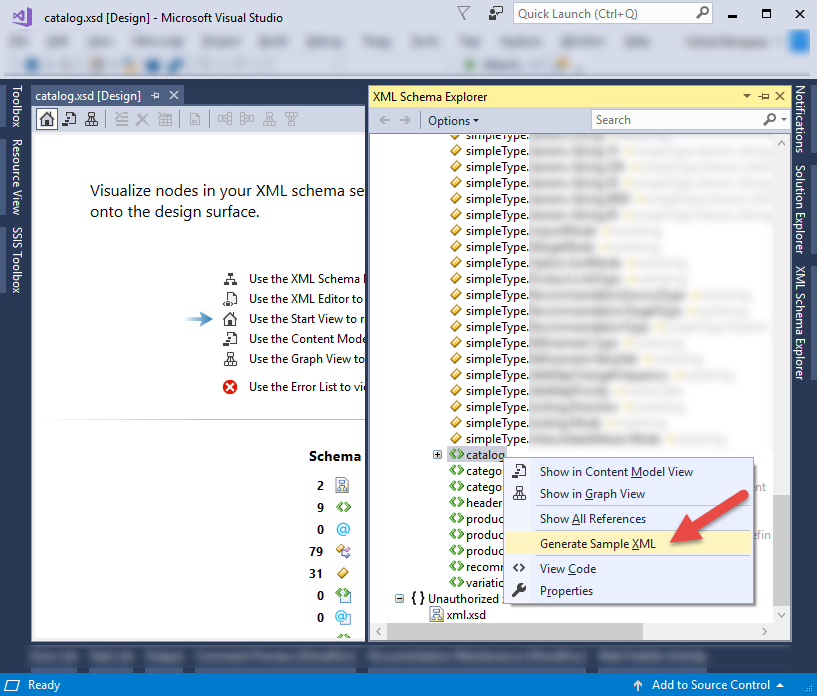Toggle auto-hide pin on XML Schema Explorer

pyautogui.click(x=764, y=96)
